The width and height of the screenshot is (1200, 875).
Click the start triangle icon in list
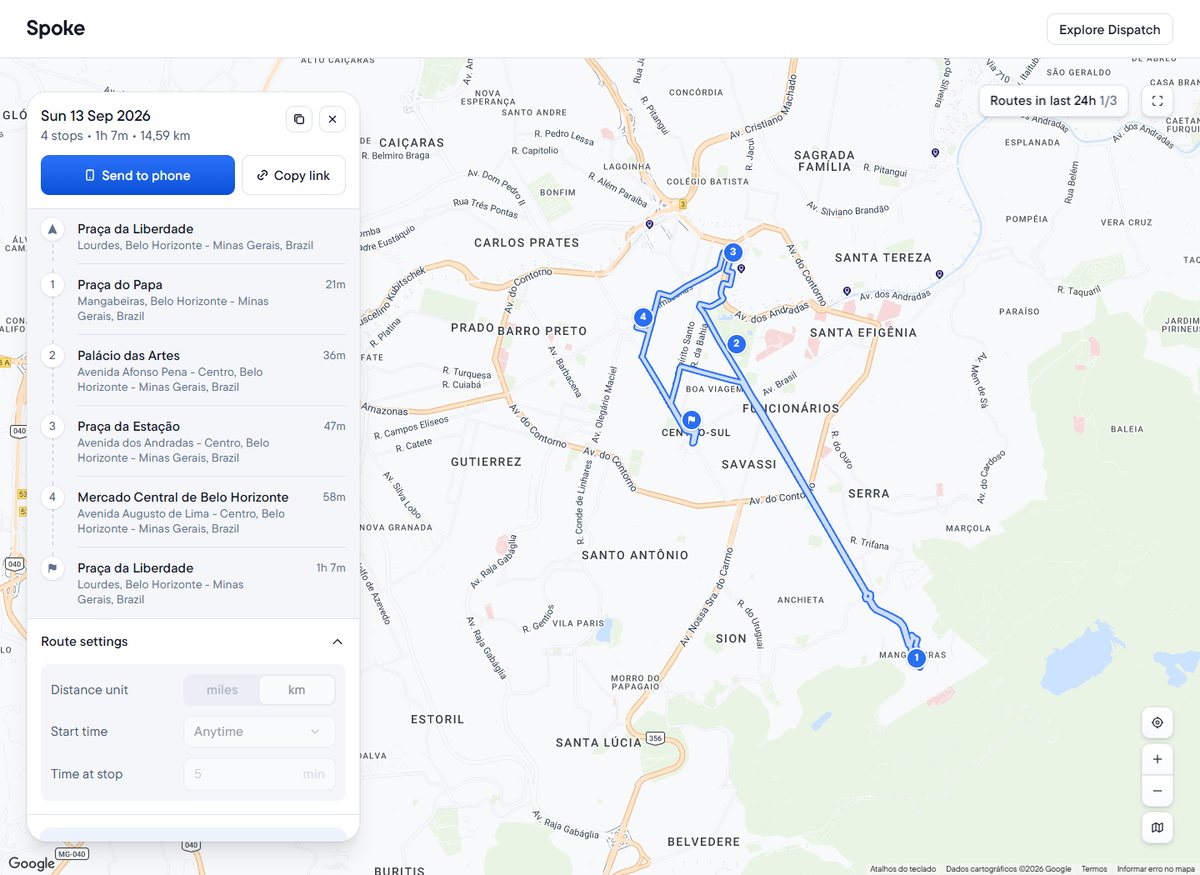click(53, 229)
